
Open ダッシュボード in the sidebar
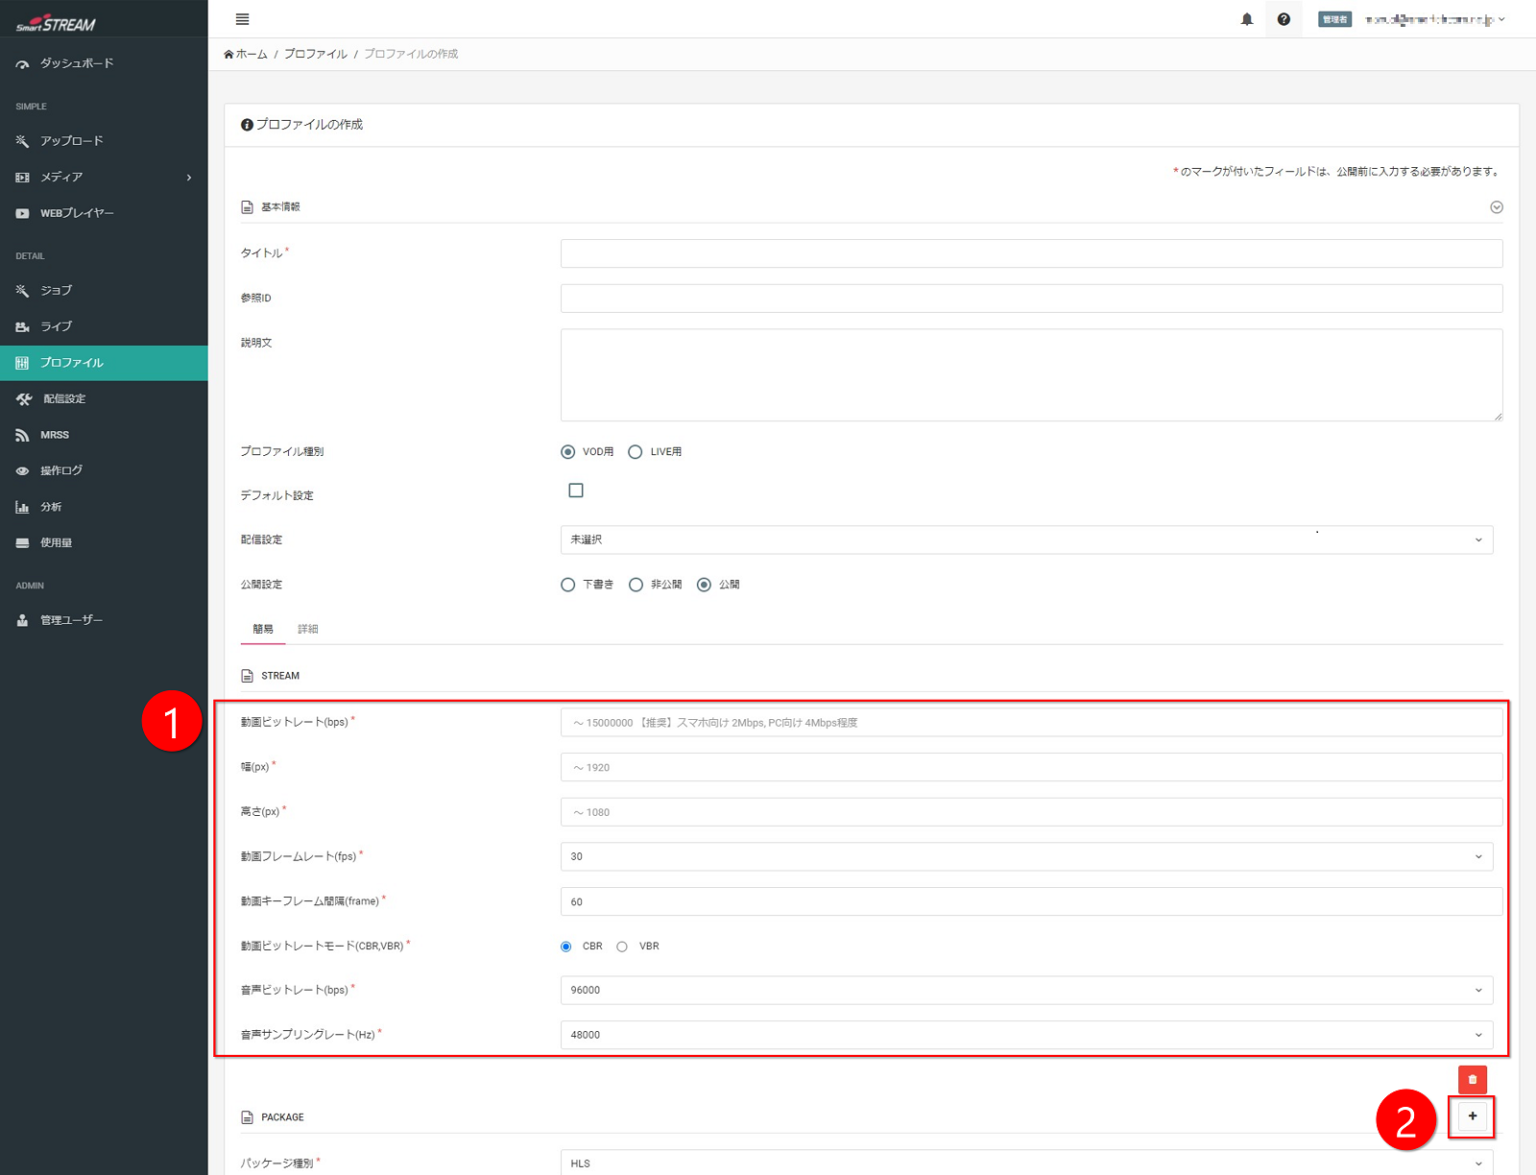click(76, 63)
